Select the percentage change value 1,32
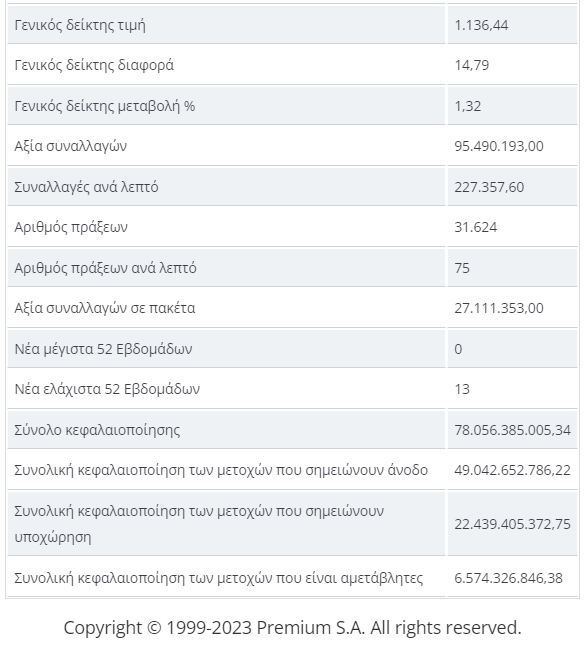 tap(468, 106)
